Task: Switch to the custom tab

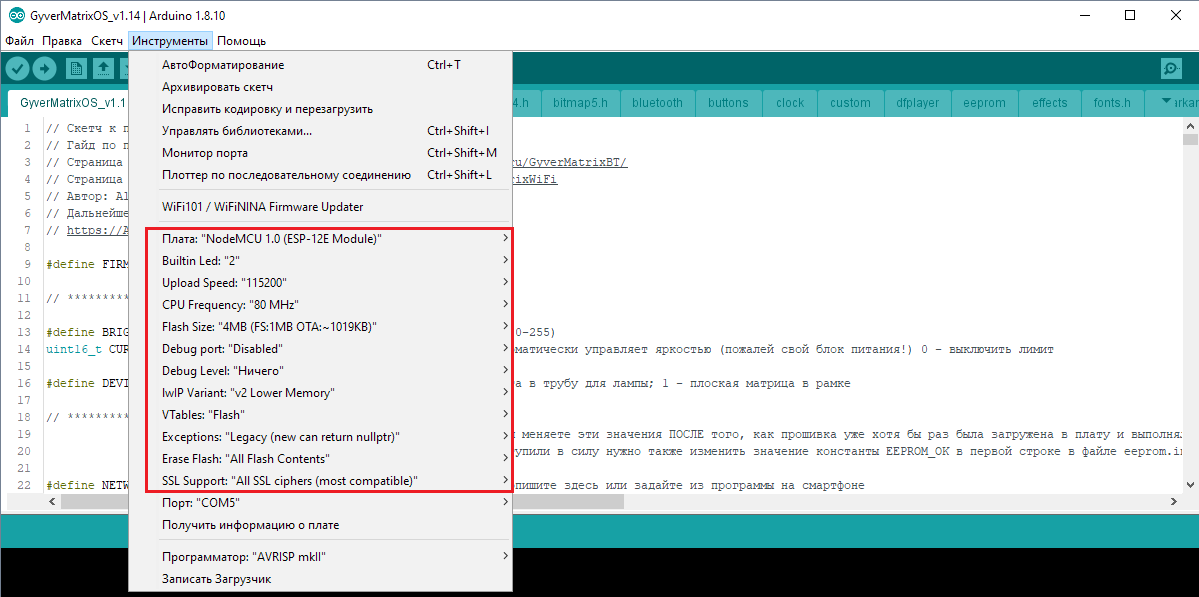Action: pos(850,102)
